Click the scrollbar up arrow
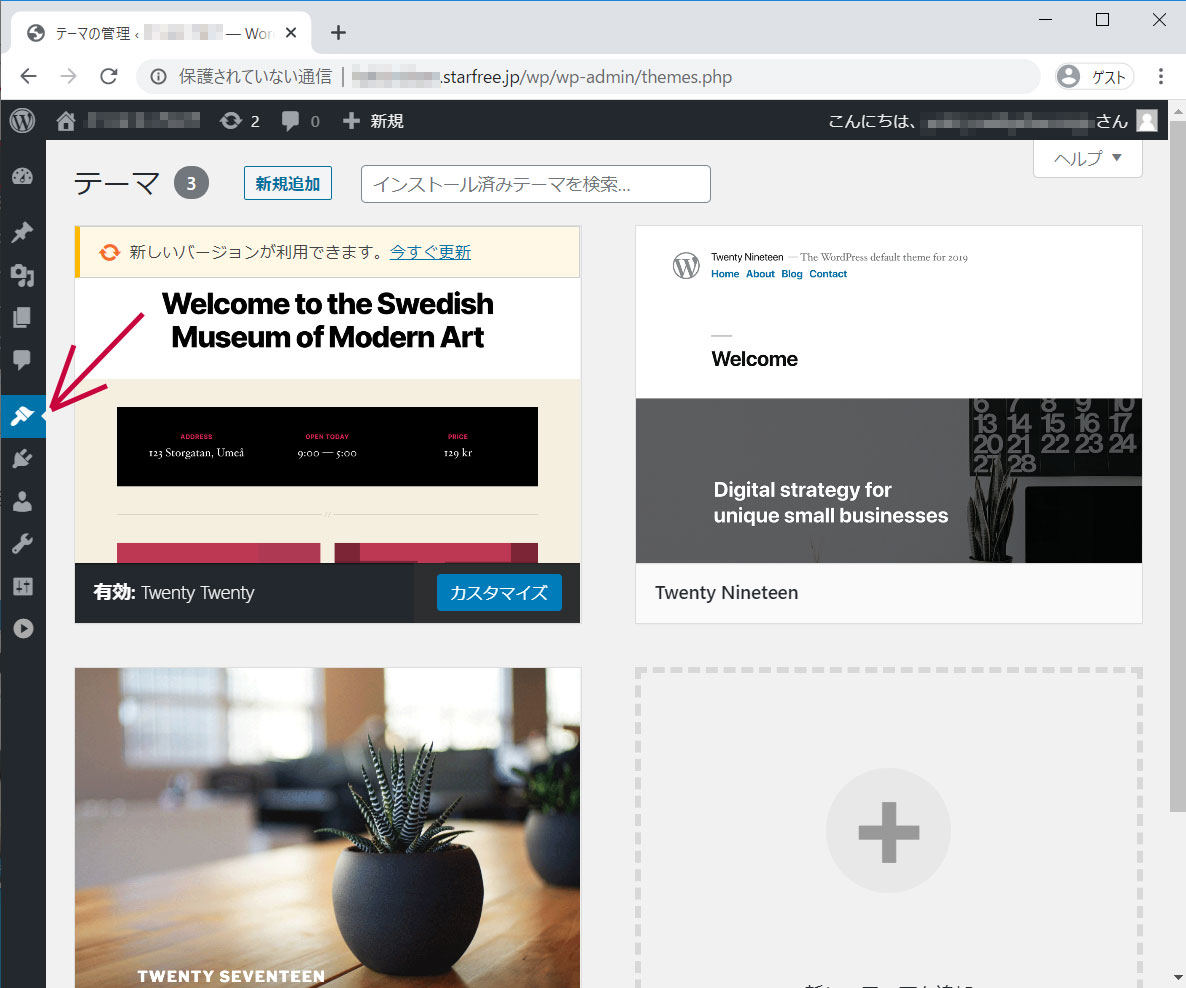Screen dimensions: 1186x988 (1178, 110)
